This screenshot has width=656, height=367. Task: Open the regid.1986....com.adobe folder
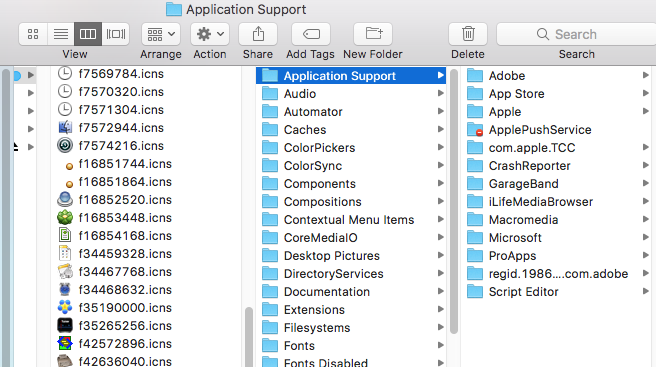(x=558, y=274)
